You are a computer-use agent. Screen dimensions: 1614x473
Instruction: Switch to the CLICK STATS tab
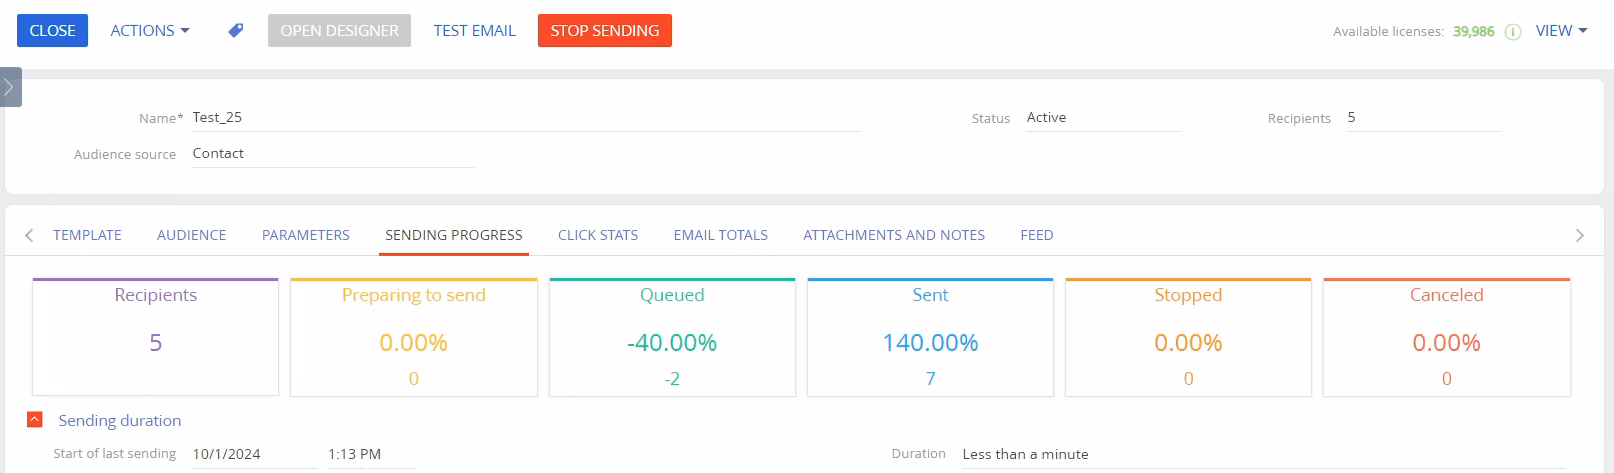(x=598, y=235)
